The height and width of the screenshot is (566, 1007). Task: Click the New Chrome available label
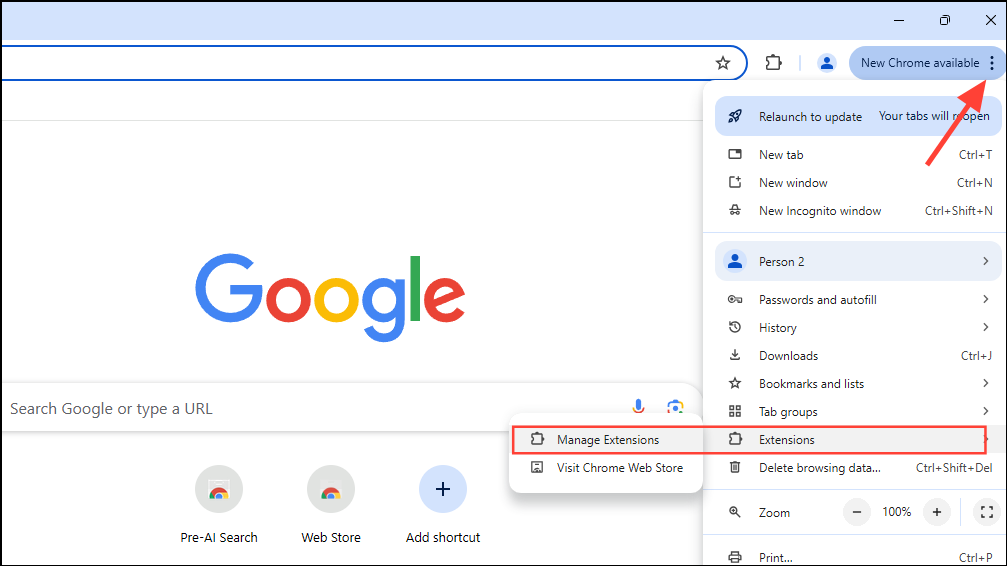[x=920, y=63]
